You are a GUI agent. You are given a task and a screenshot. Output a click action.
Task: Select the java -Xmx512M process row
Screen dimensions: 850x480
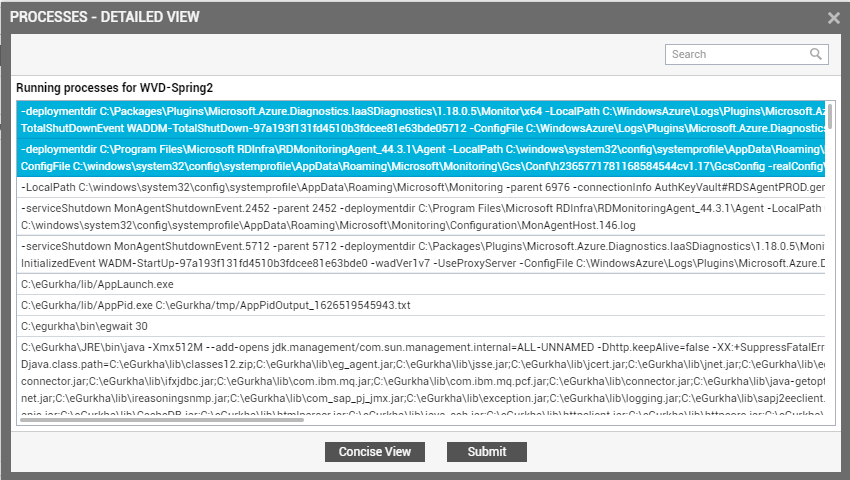point(421,377)
